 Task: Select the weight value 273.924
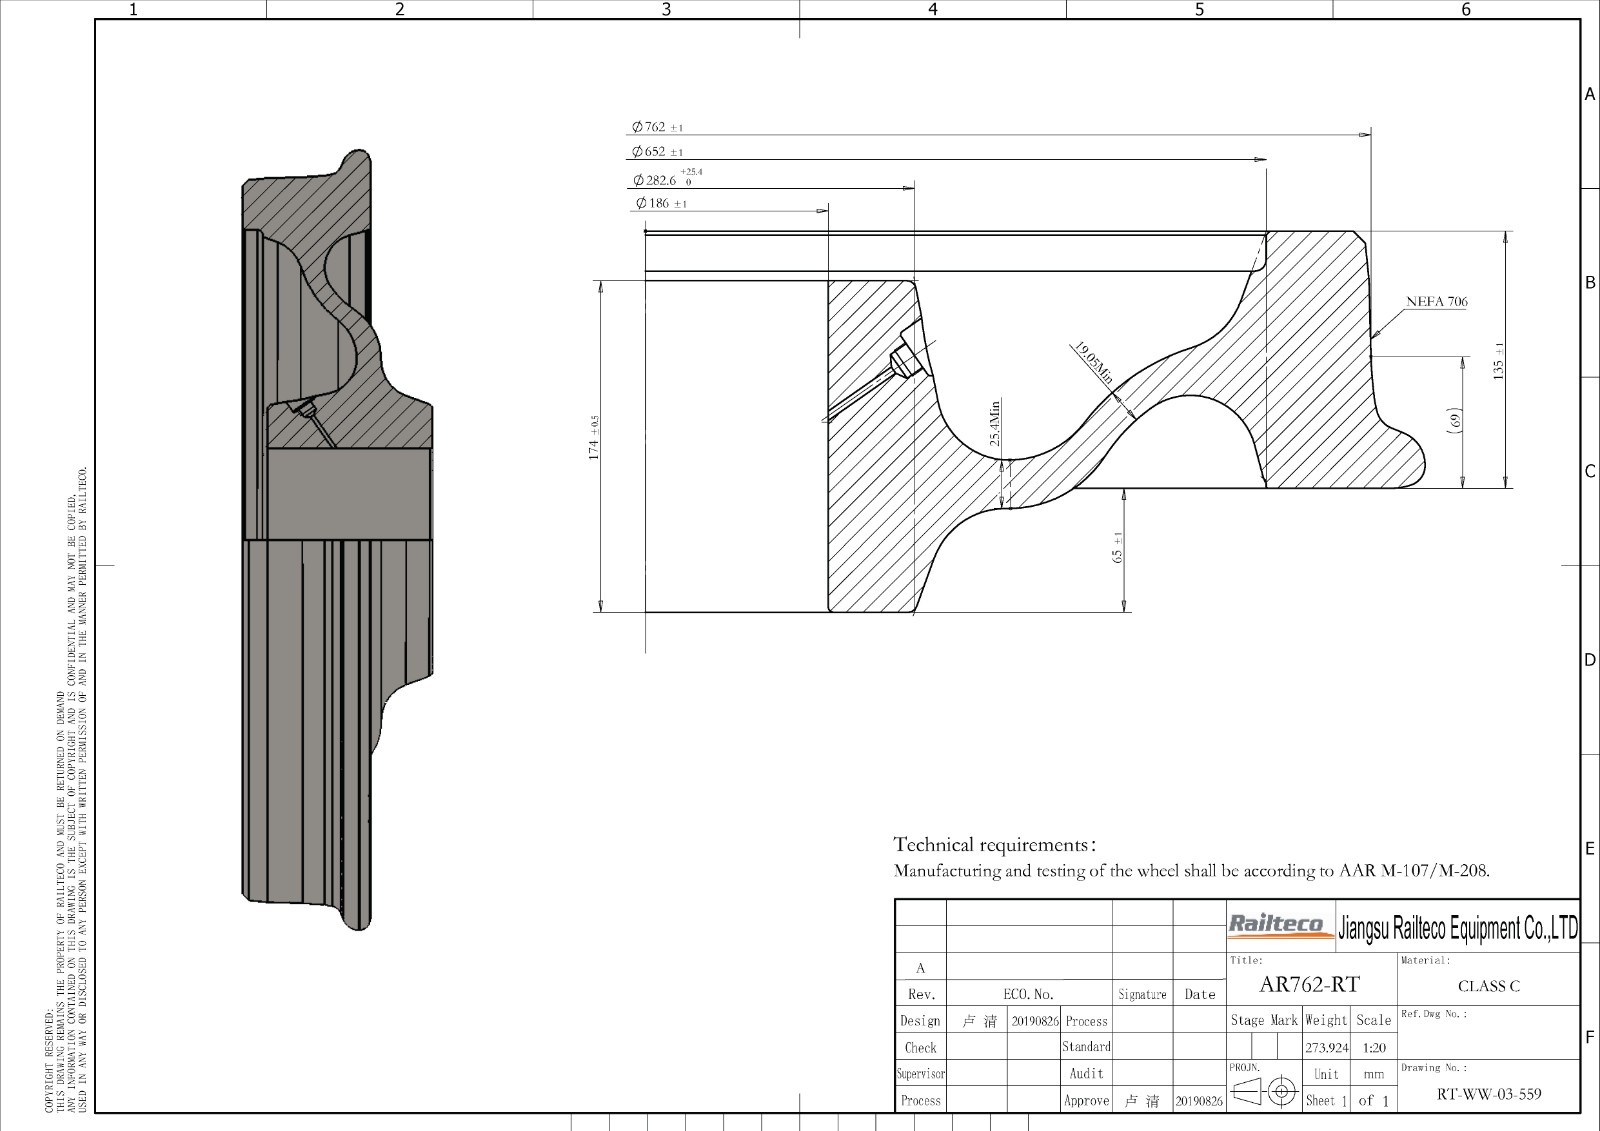point(1326,1048)
